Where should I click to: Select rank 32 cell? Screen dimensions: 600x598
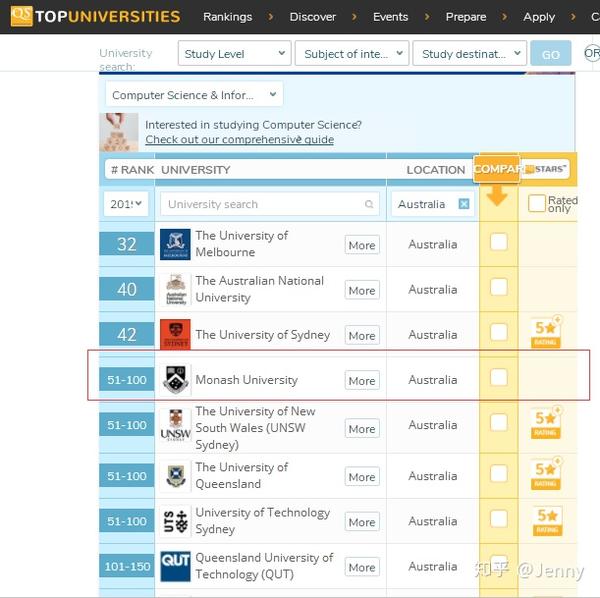click(x=127, y=244)
